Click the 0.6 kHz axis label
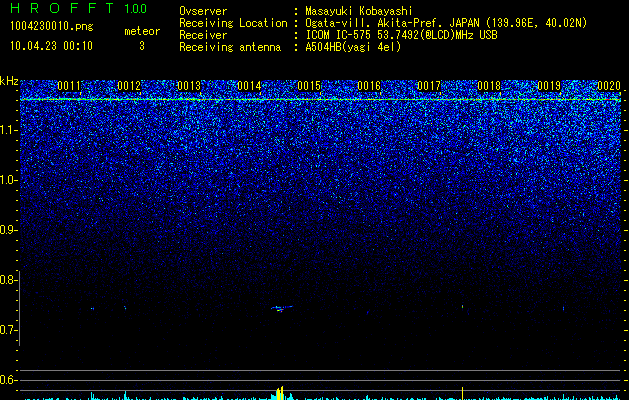 8,380
